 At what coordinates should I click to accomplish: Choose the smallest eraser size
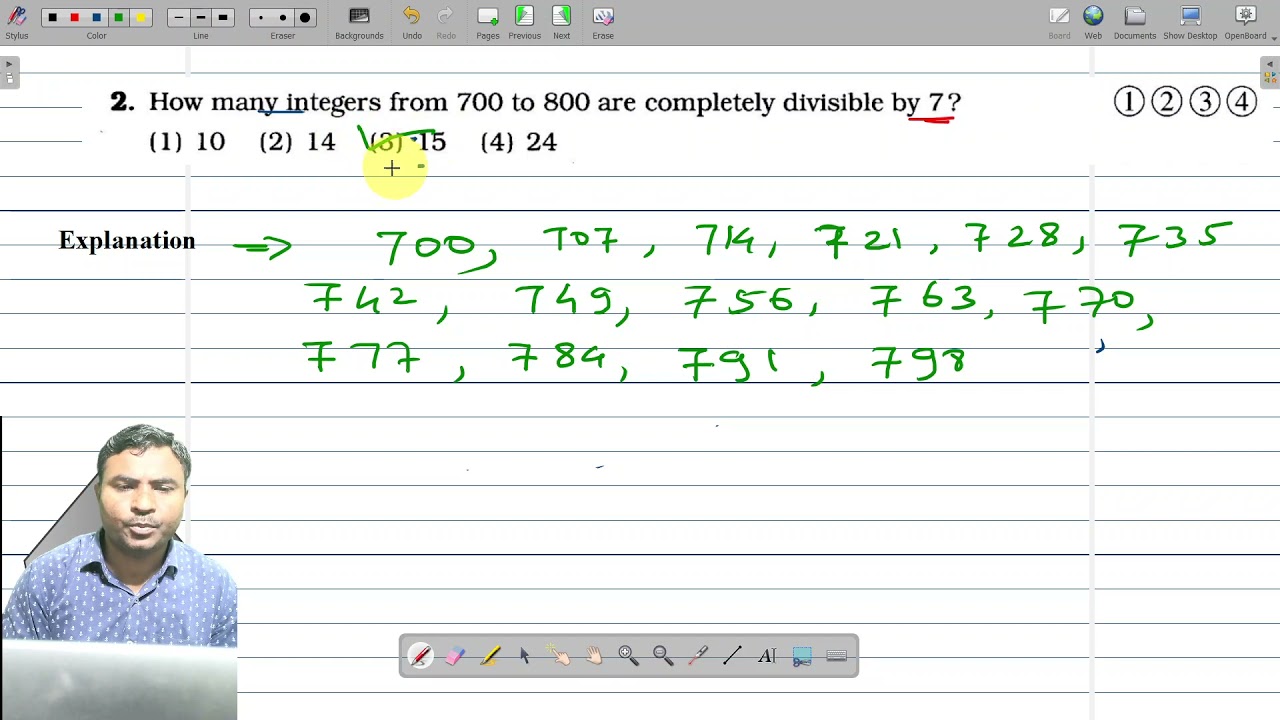click(261, 18)
